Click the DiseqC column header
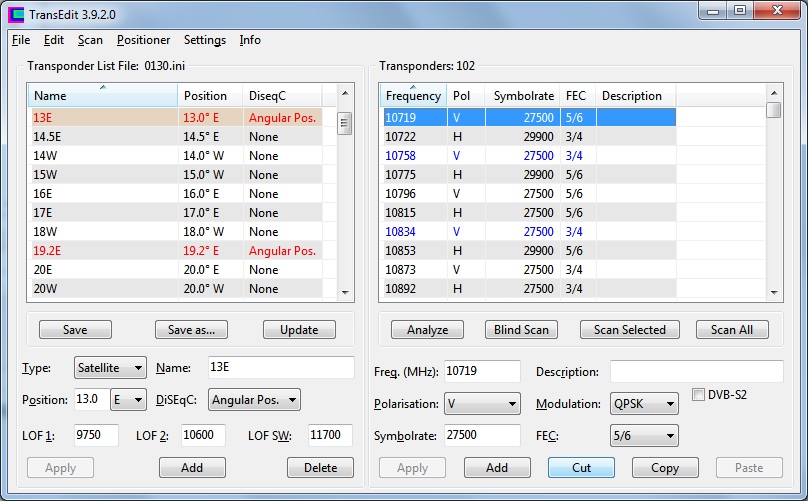 point(282,96)
